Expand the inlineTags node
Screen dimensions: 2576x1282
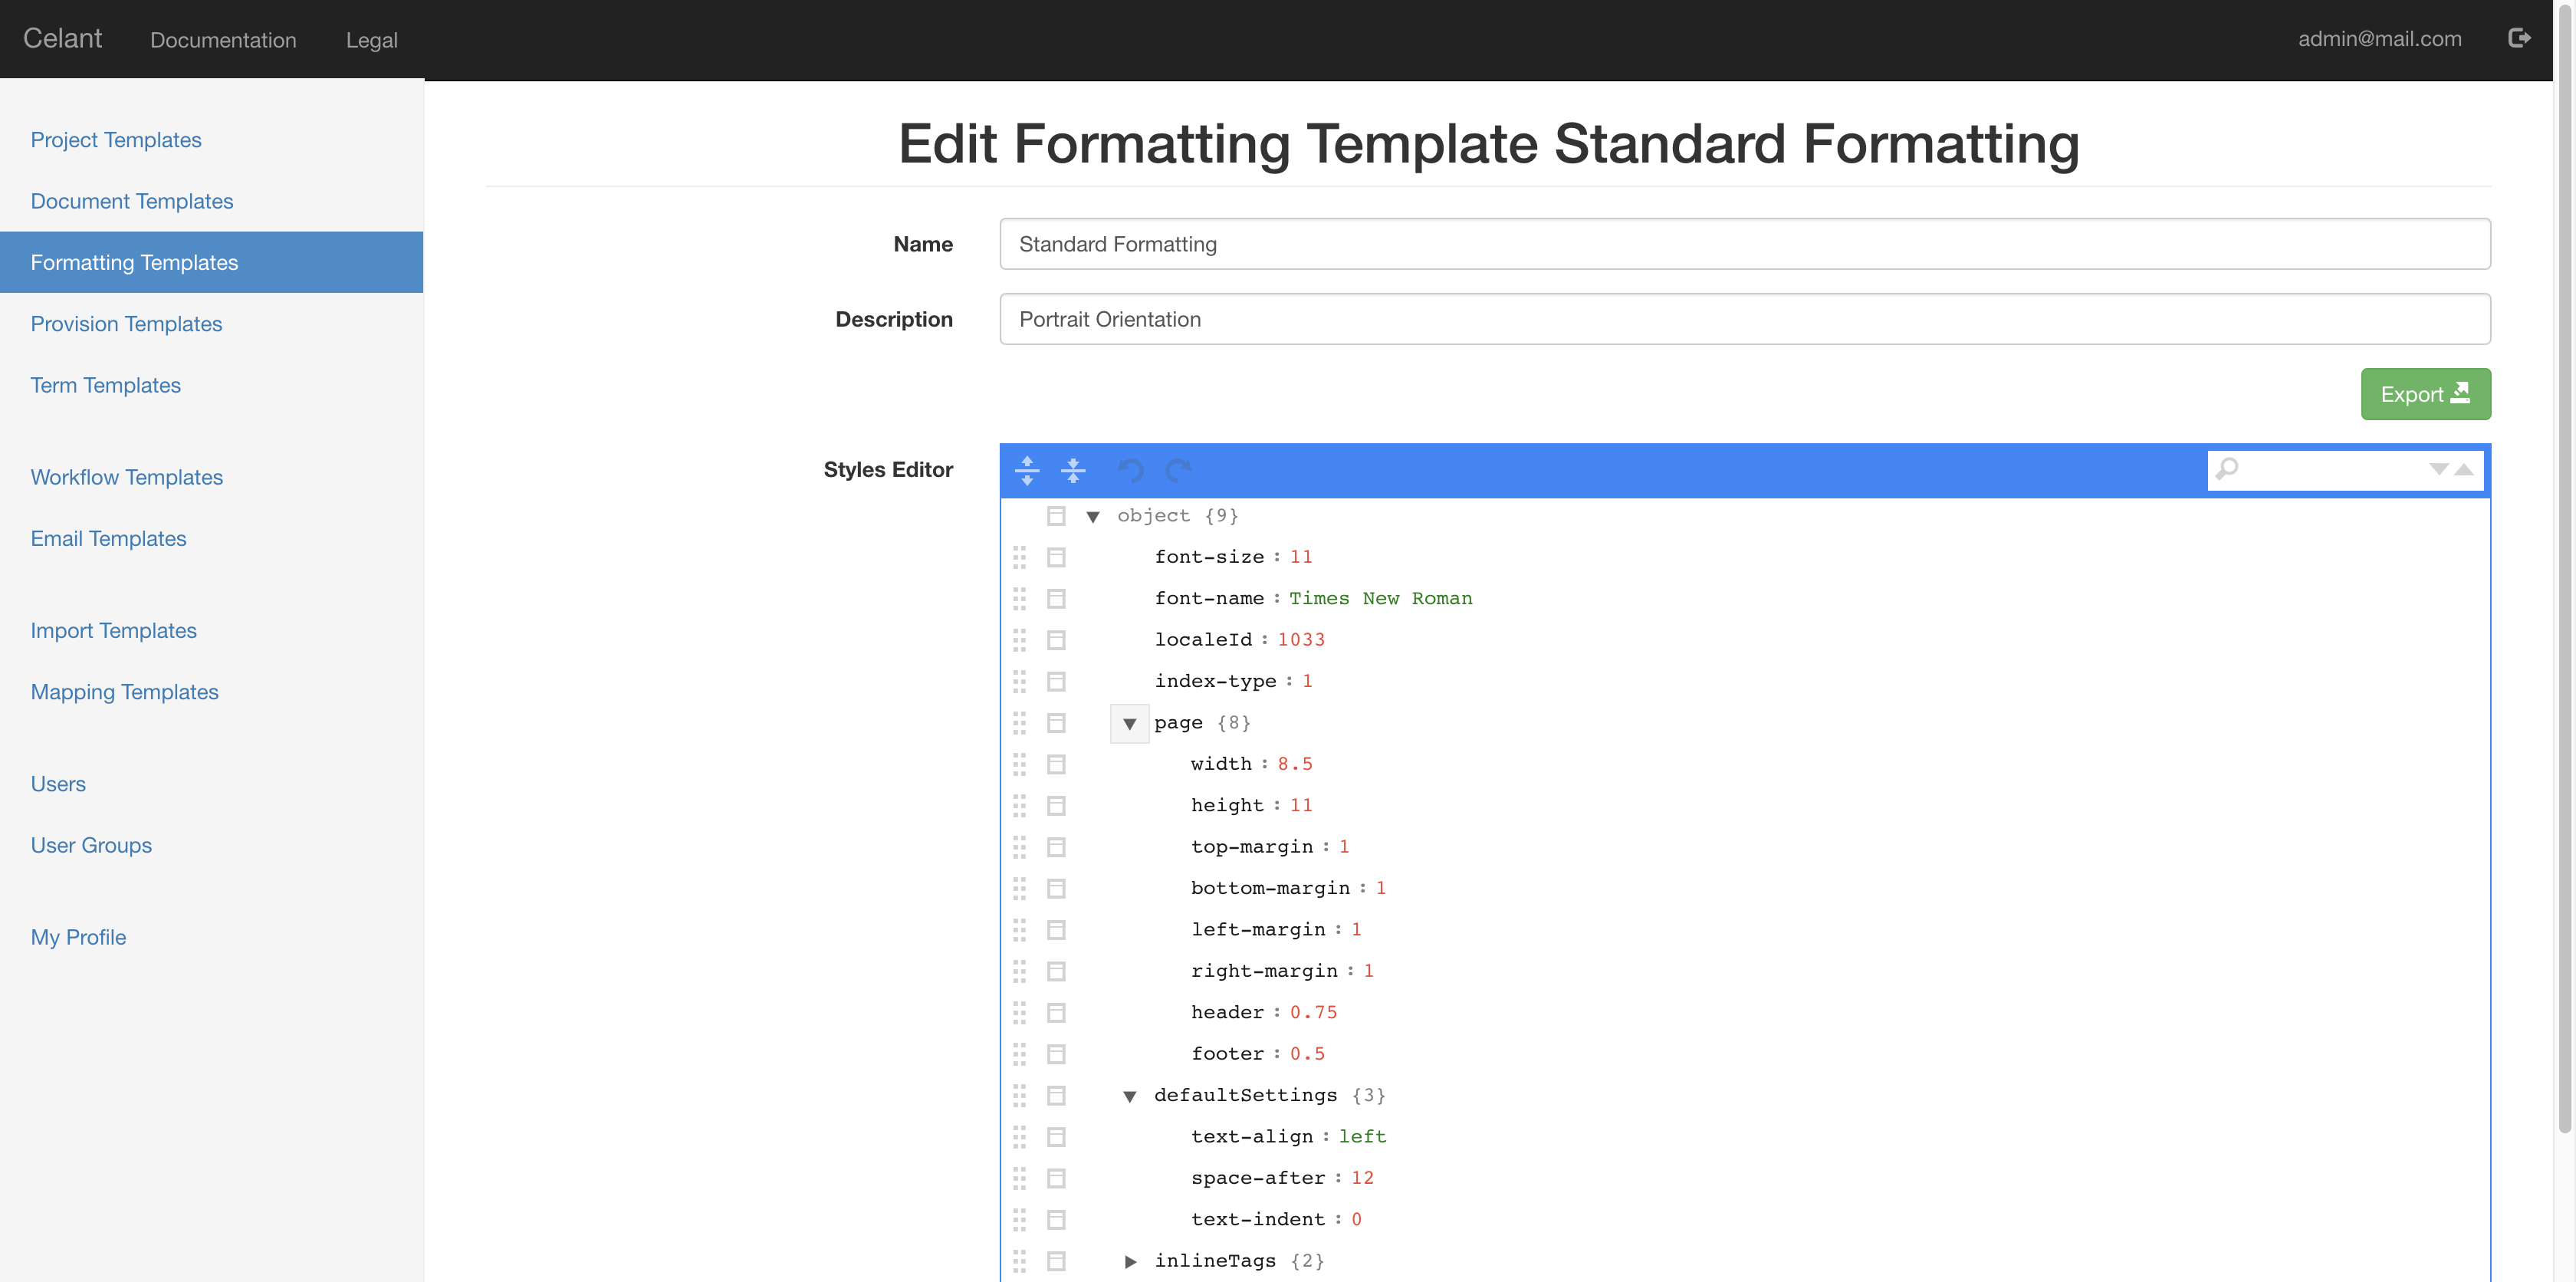point(1131,1261)
